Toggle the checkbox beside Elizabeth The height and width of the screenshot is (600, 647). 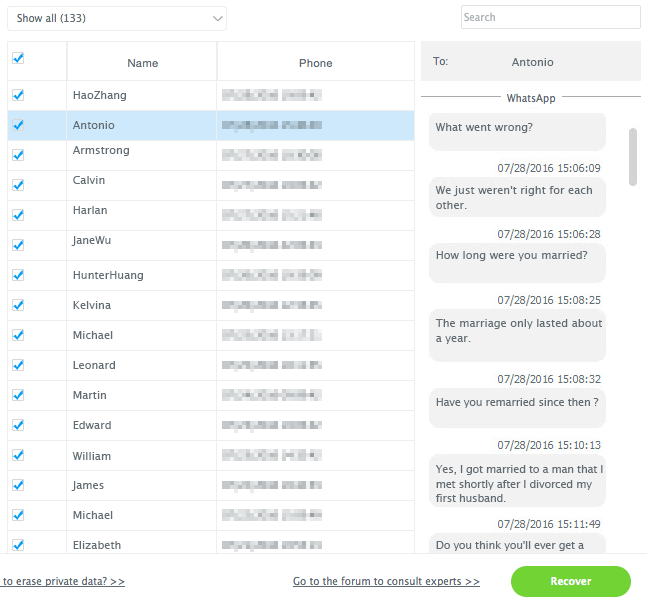coord(18,545)
